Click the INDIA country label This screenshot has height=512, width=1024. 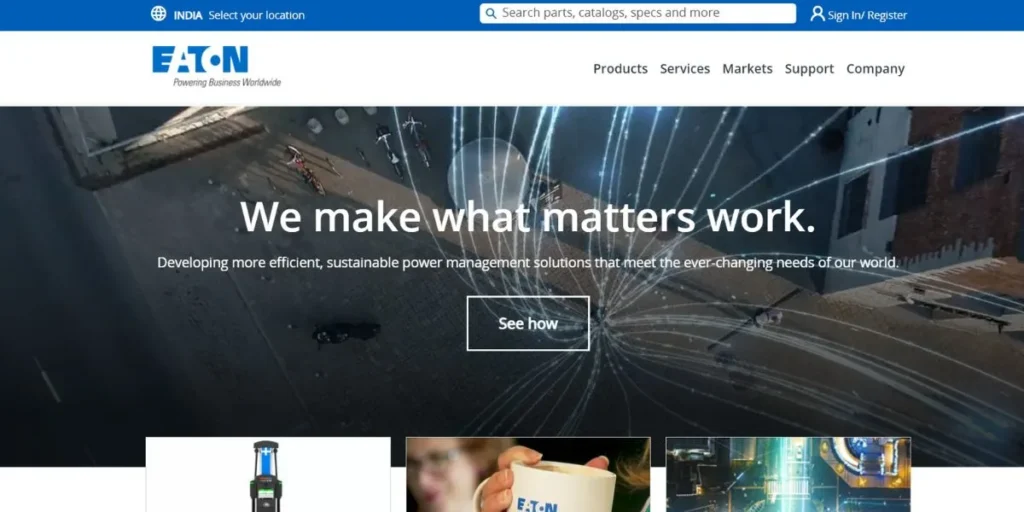(188, 15)
